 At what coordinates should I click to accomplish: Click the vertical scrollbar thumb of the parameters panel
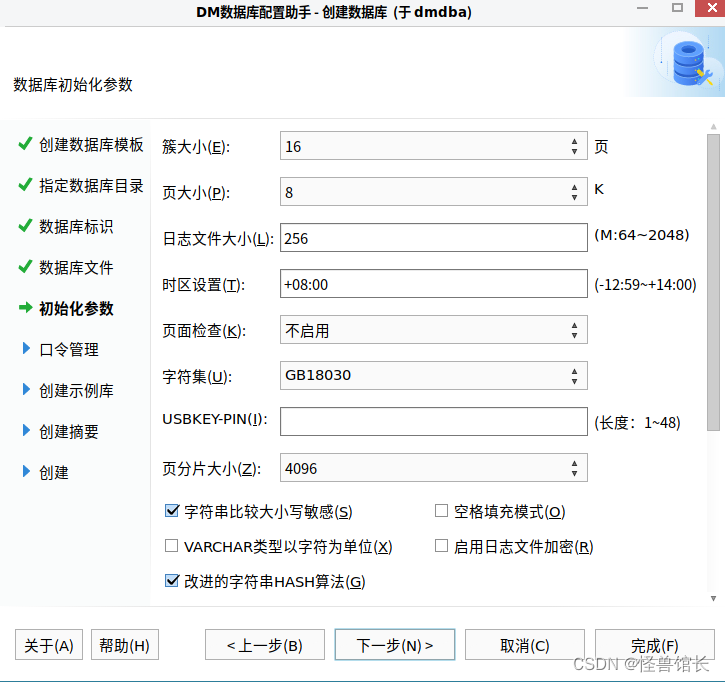coord(713,282)
